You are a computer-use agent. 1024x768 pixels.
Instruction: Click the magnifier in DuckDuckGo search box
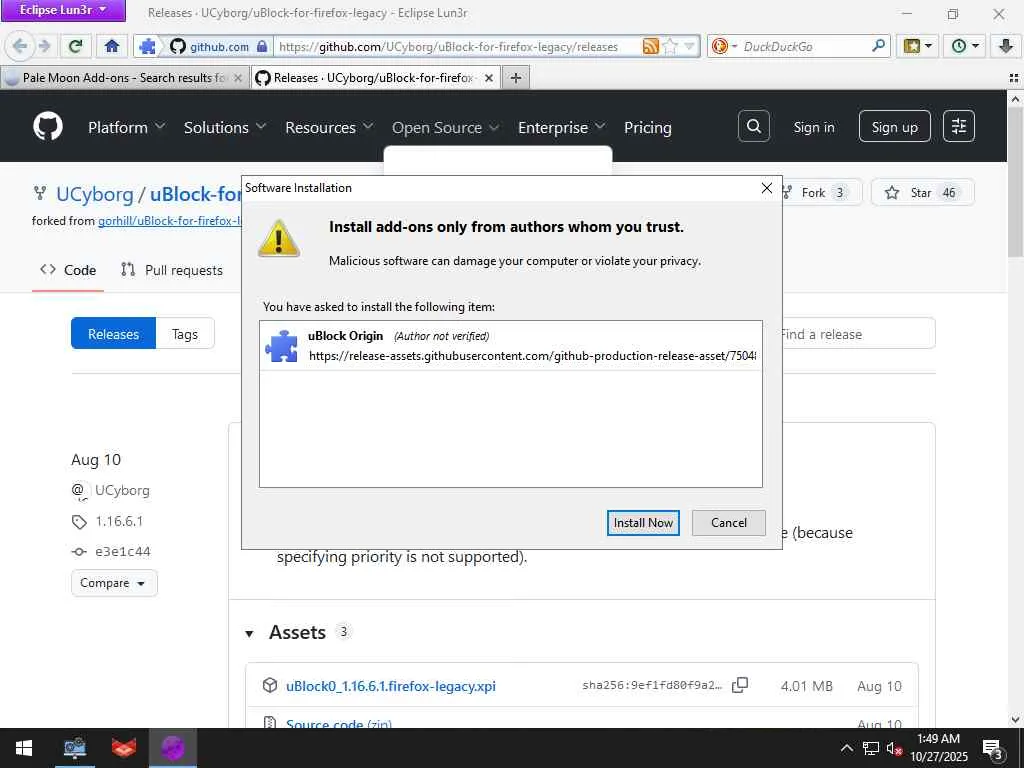coord(878,46)
